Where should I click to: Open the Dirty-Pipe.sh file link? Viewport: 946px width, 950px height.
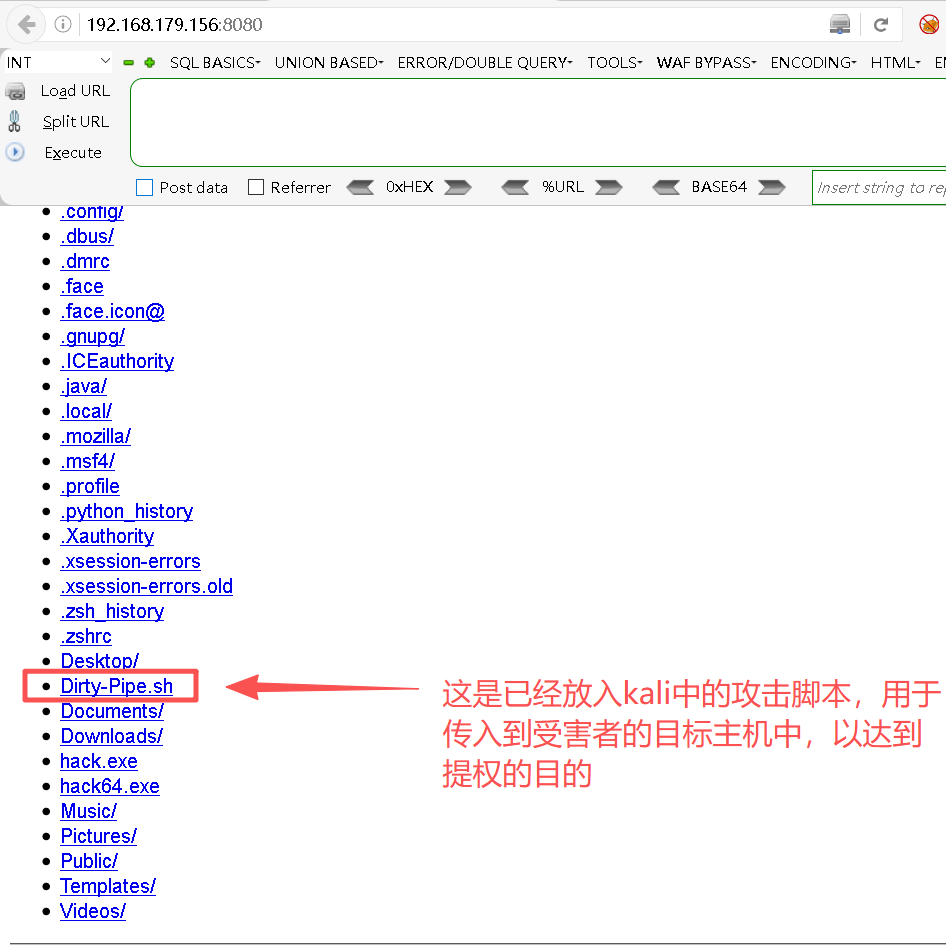tap(116, 686)
